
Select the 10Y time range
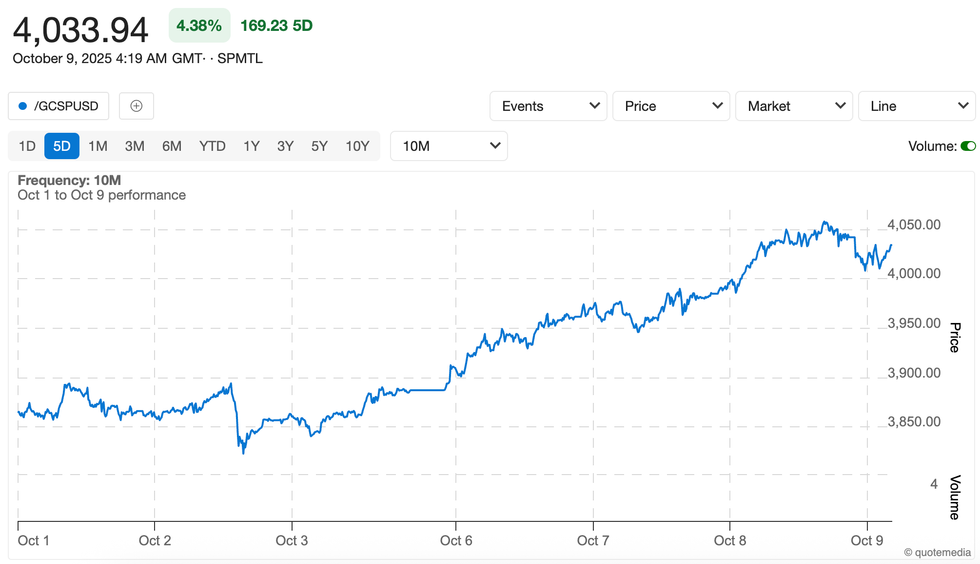pyautogui.click(x=357, y=146)
